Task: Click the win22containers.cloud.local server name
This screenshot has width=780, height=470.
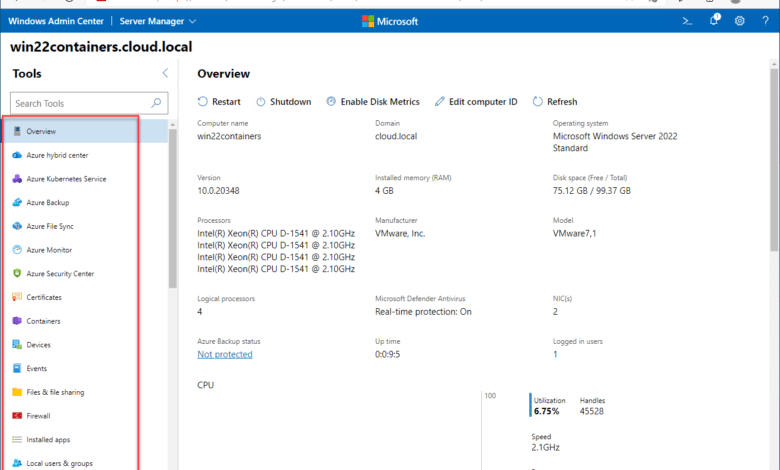Action: coord(101,47)
